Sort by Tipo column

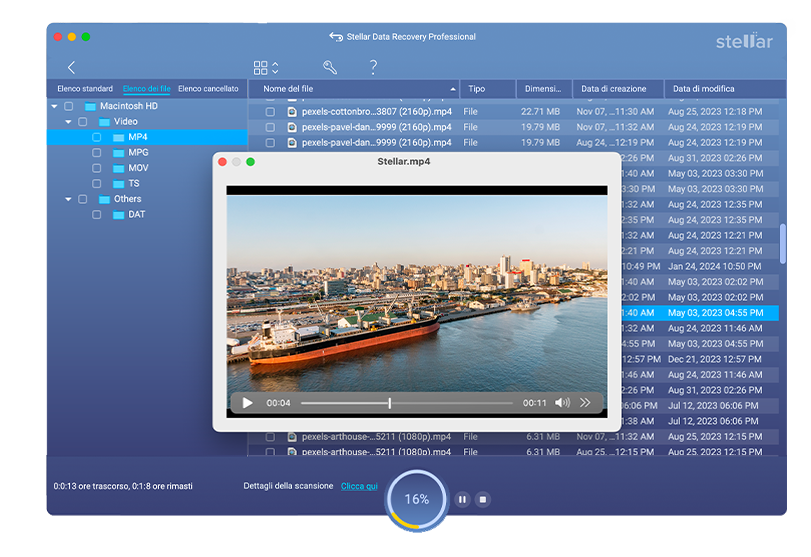(488, 89)
